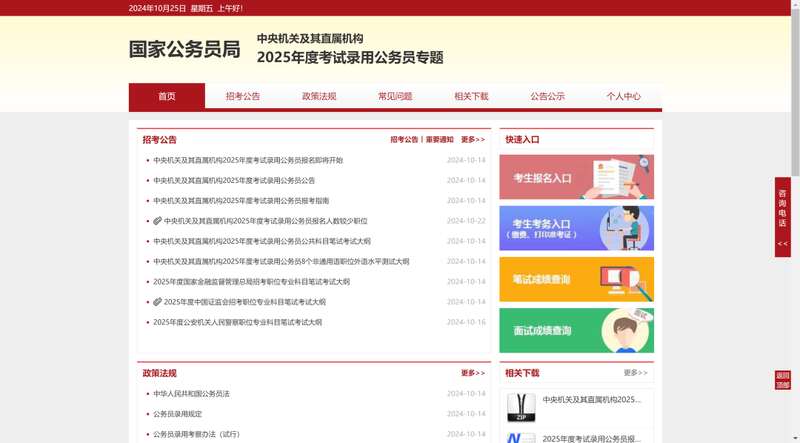Expand 更多 in 政策法规 section

(472, 373)
